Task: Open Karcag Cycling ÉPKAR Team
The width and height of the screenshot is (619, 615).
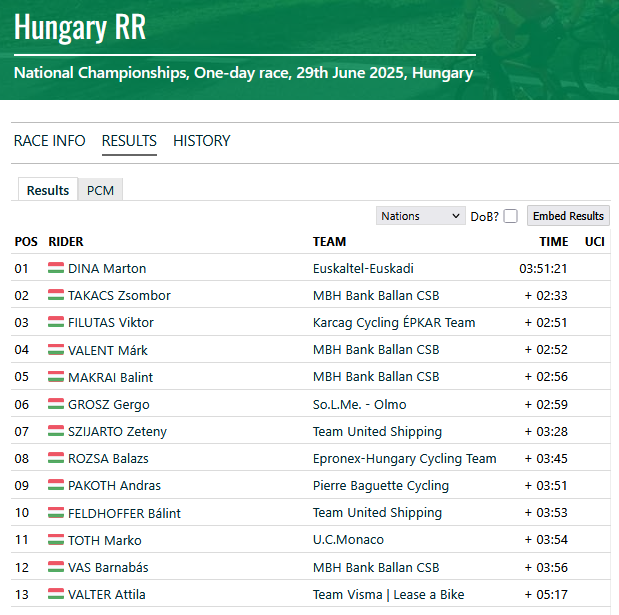Action: 394,322
